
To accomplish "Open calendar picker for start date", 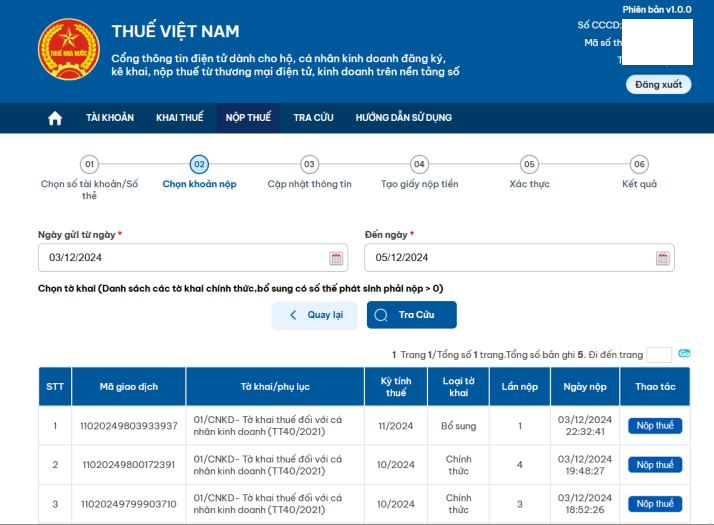I will pos(336,258).
